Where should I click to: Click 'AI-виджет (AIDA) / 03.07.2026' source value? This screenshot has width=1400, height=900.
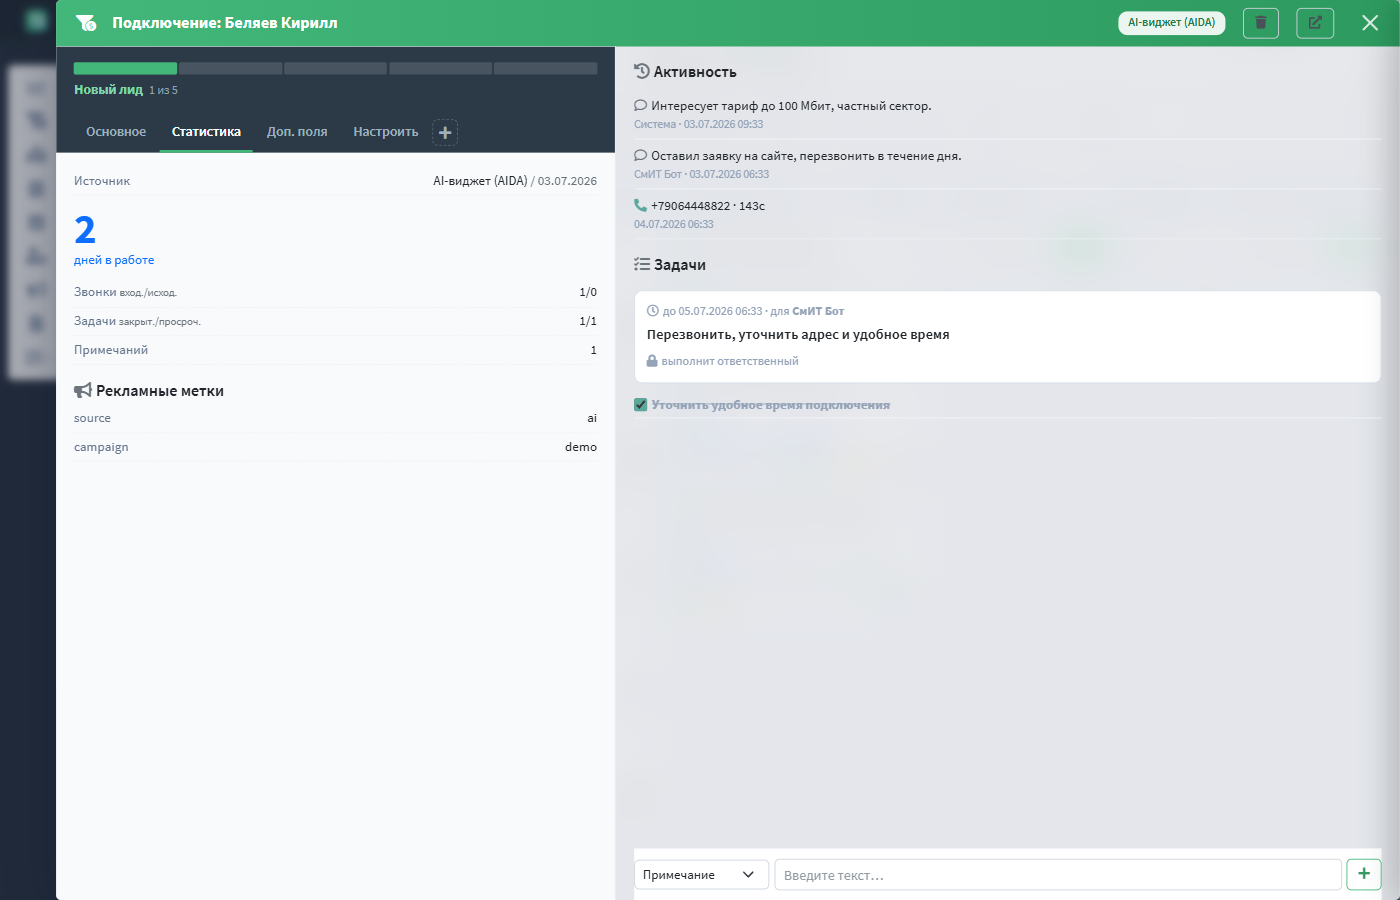click(515, 181)
